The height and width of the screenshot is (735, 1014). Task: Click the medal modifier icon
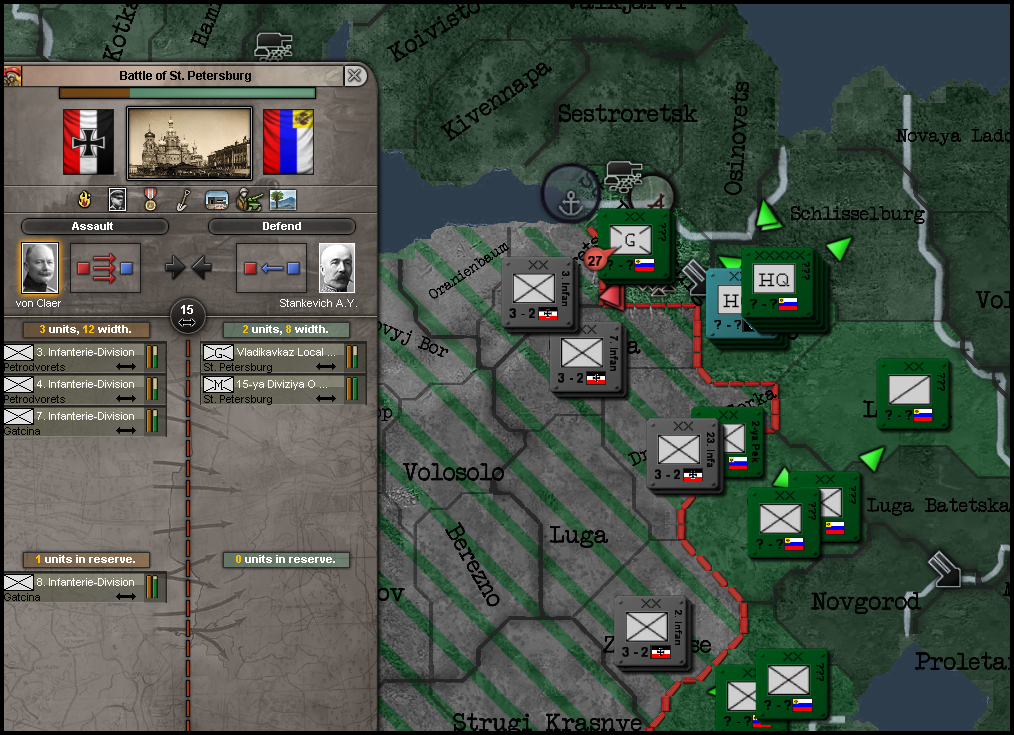[x=150, y=200]
